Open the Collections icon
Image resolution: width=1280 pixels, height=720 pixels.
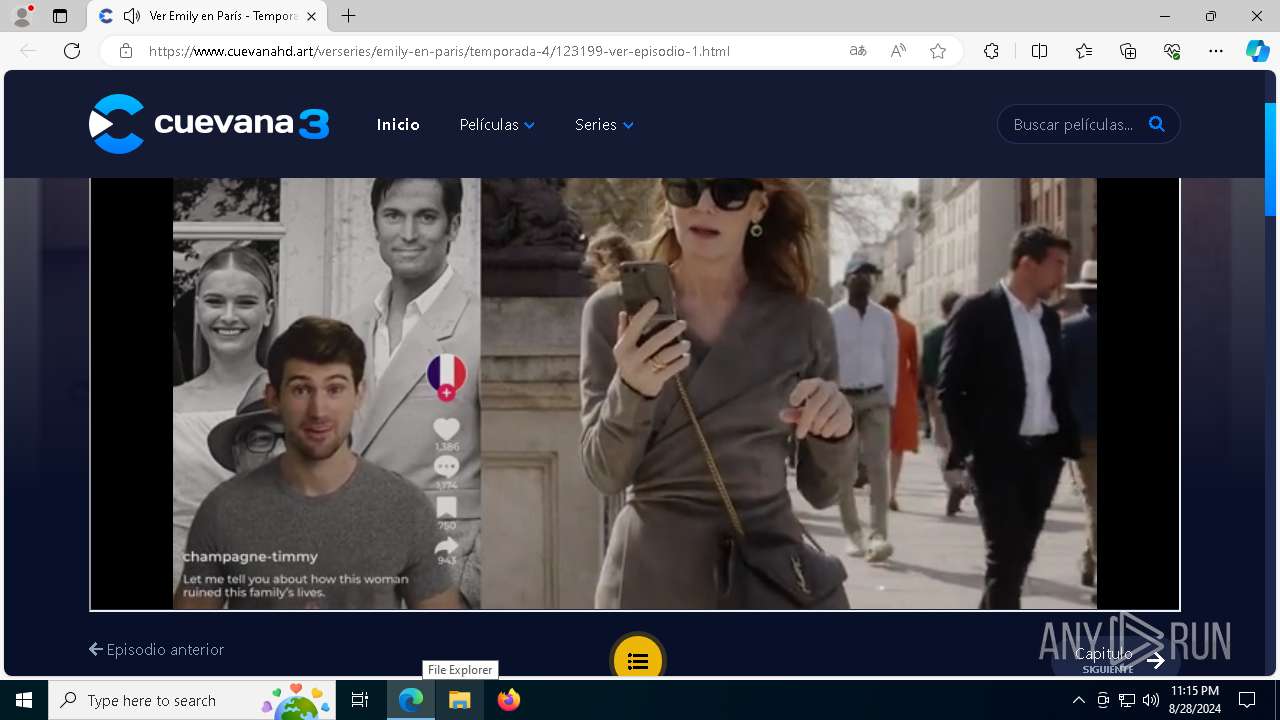coord(1128,51)
